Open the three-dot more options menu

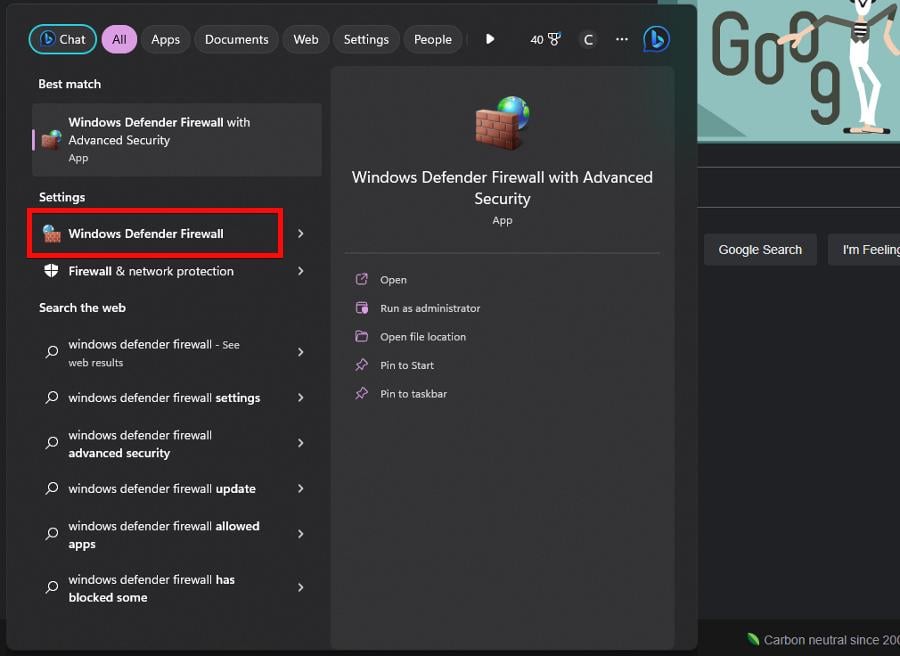point(622,39)
